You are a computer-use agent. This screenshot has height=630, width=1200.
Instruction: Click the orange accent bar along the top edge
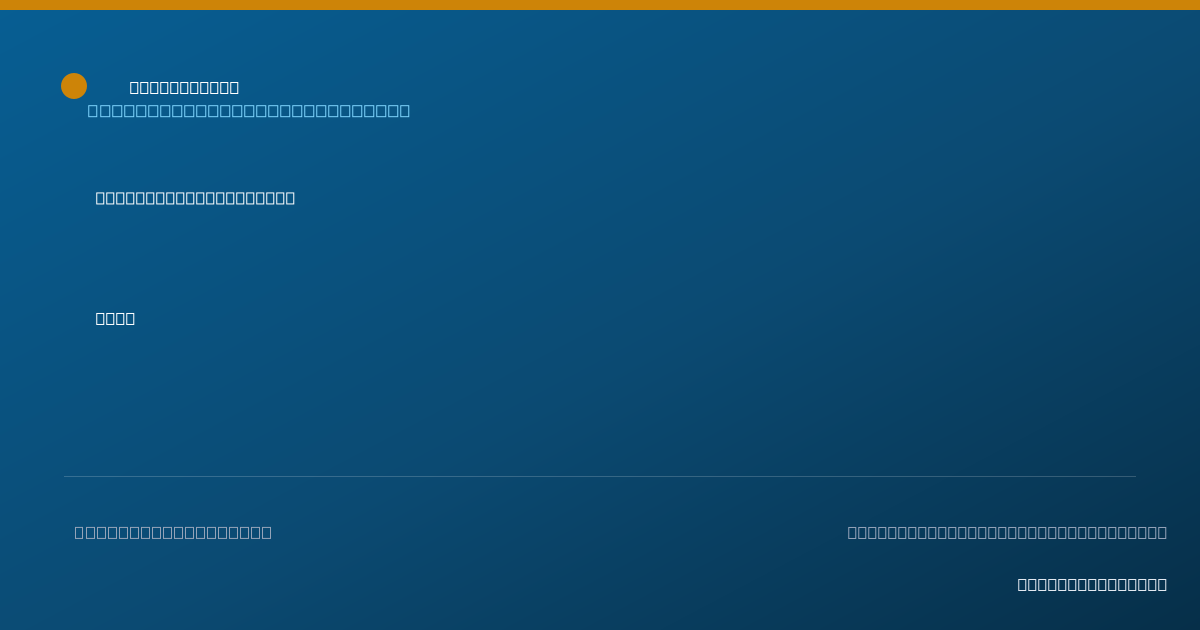coord(600,5)
